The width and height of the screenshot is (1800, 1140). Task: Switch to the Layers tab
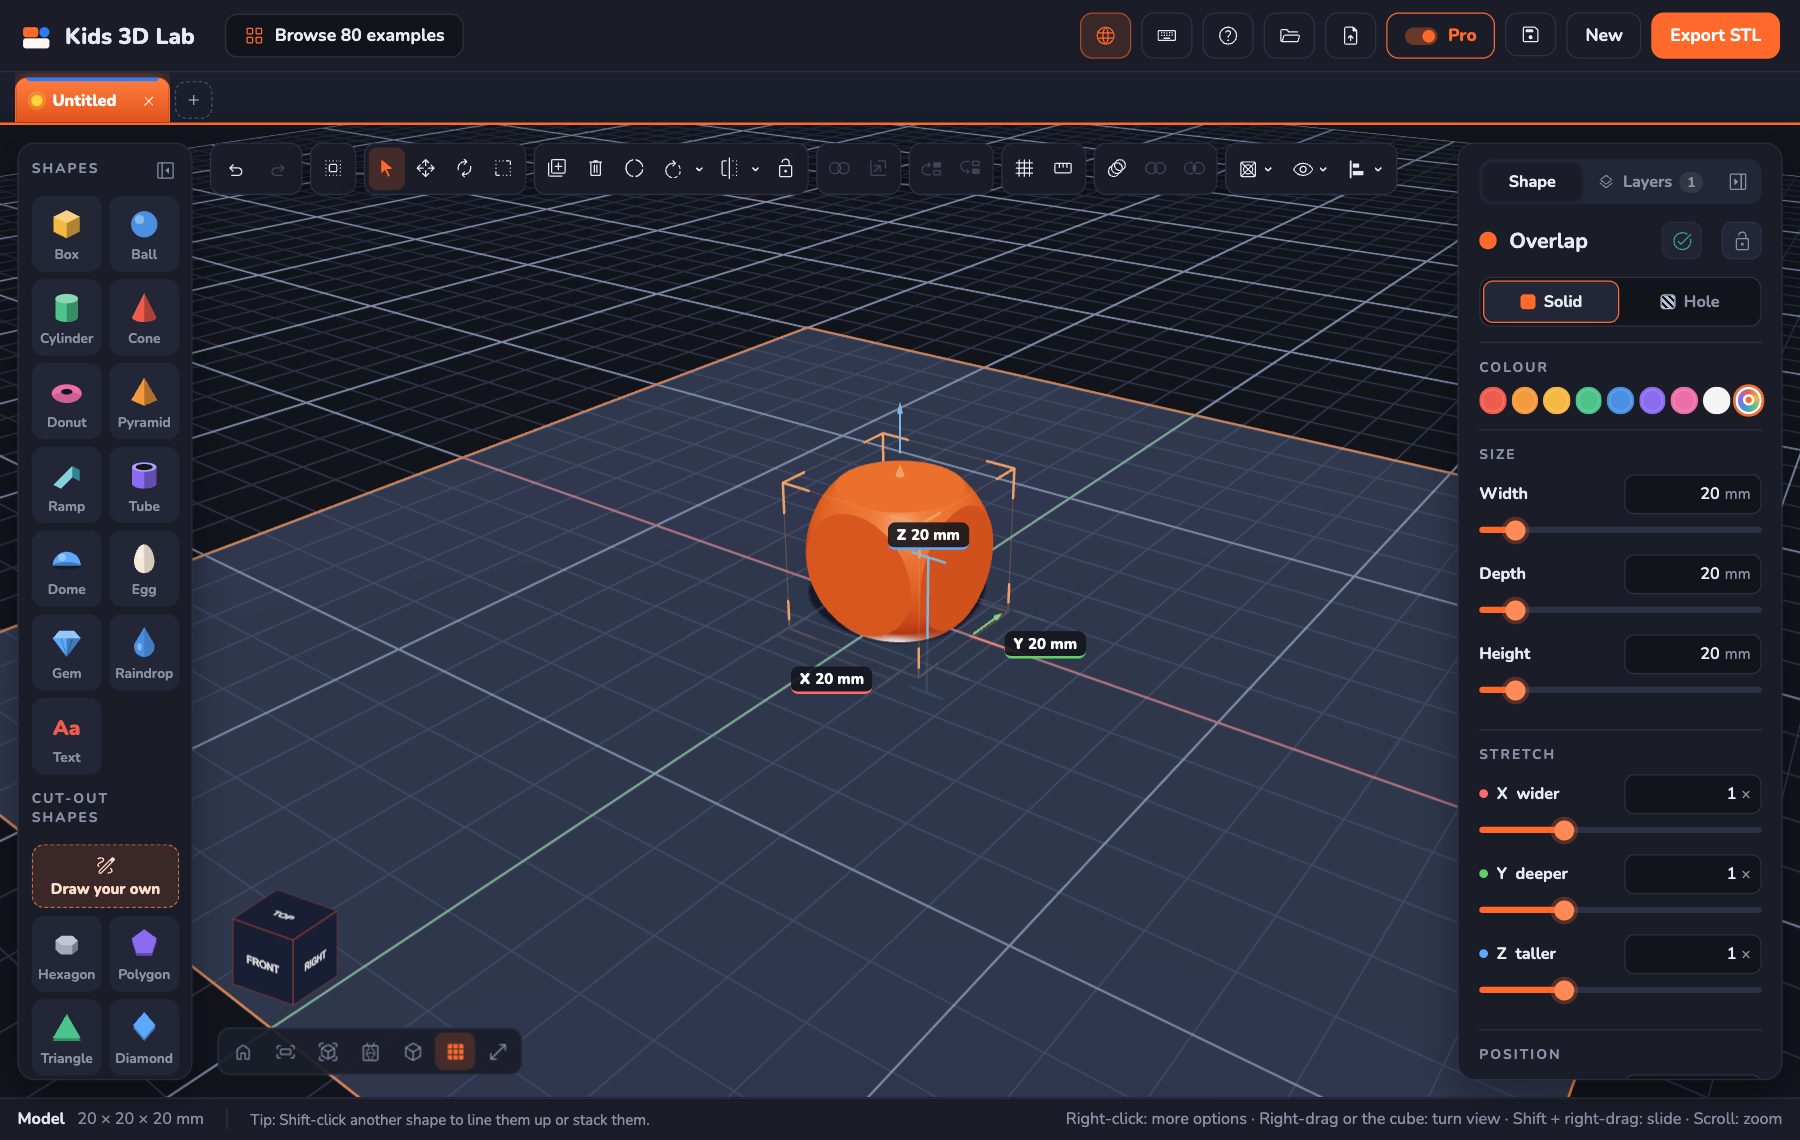click(x=1648, y=182)
